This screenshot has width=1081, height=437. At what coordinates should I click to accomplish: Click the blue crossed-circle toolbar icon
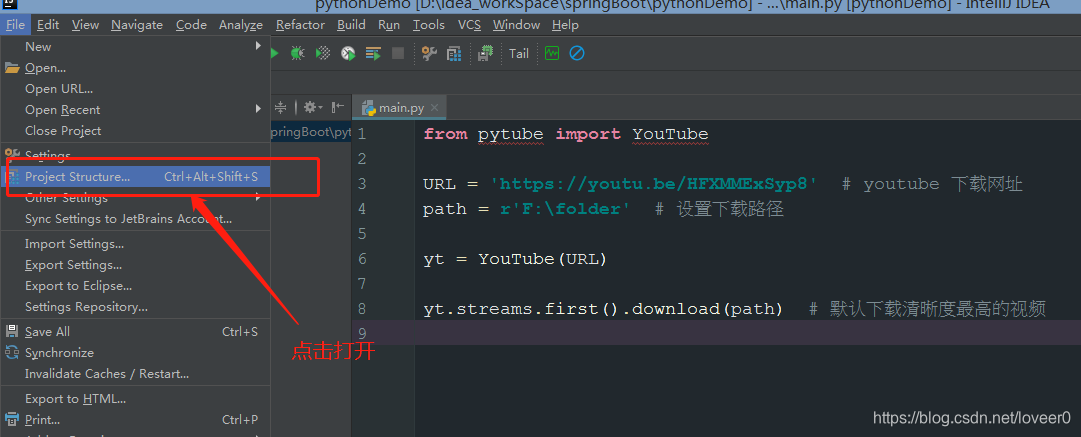(576, 53)
